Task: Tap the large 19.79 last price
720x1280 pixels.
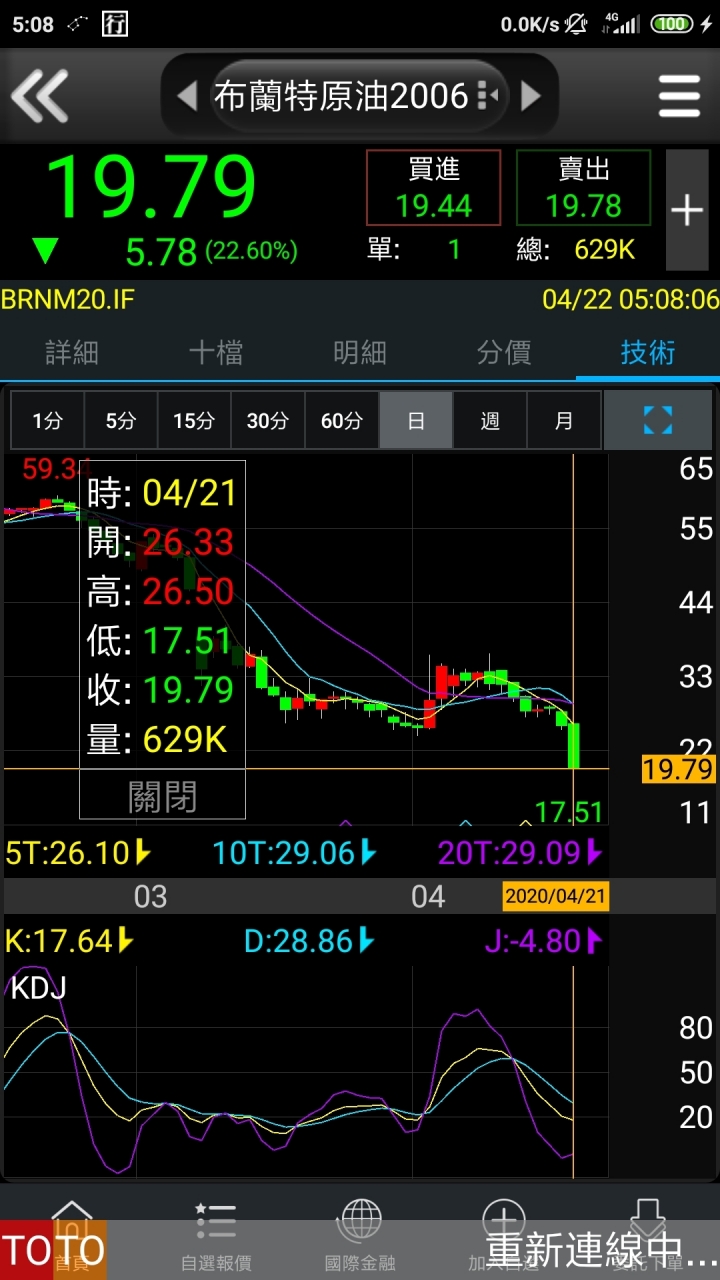Action: [x=151, y=187]
